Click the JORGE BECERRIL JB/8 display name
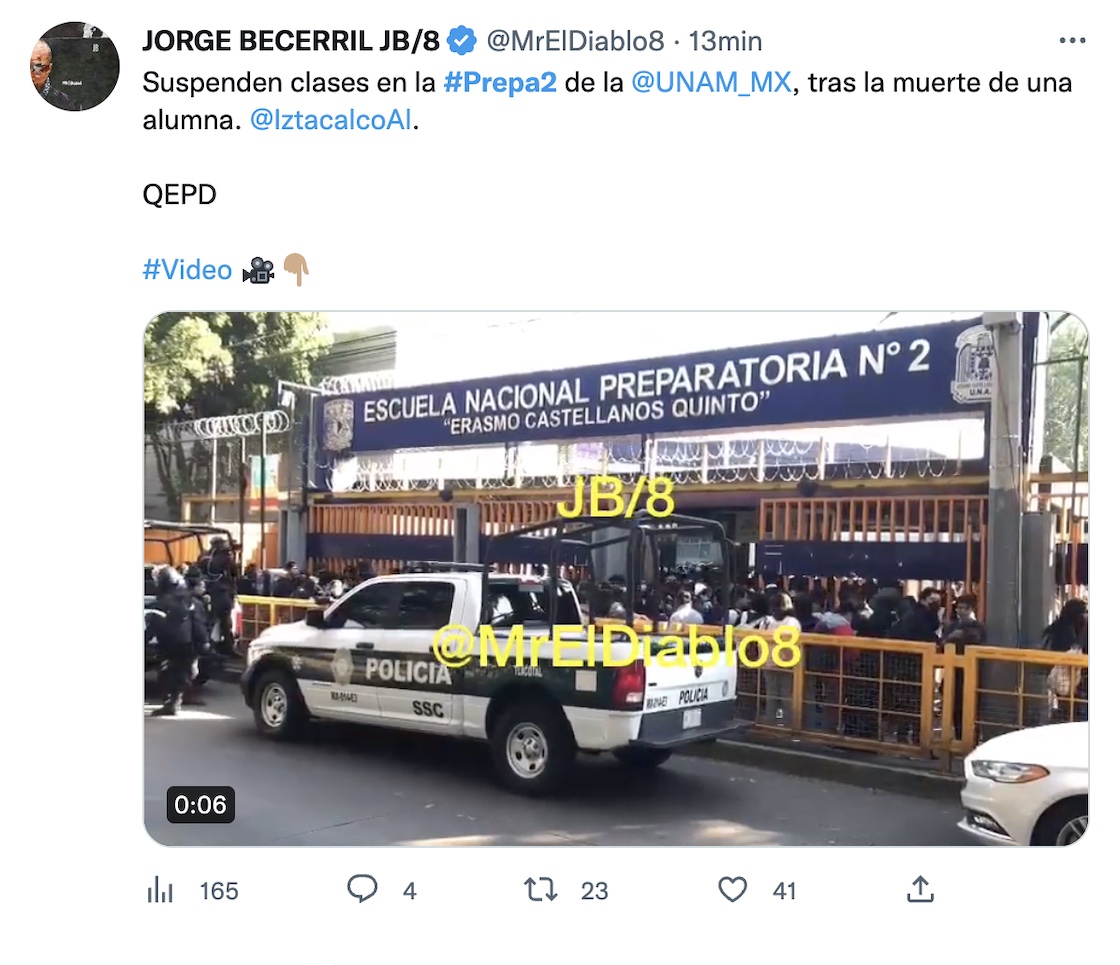This screenshot has height=965, width=1120. [x=291, y=41]
